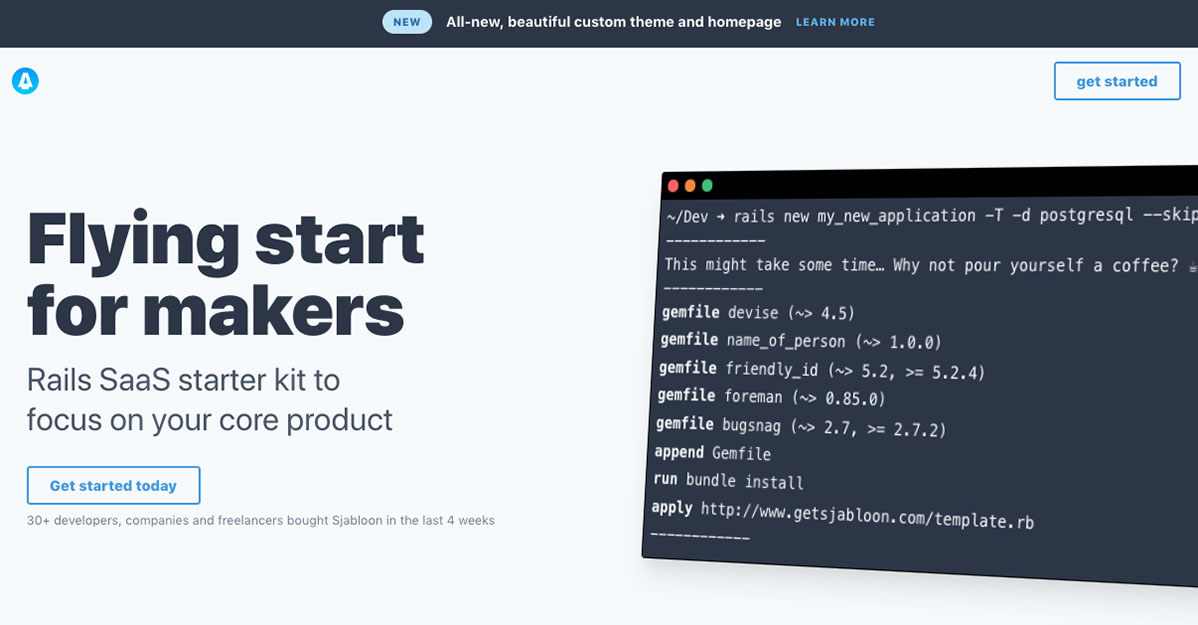
Task: Click the 'apply http://www.getsjabloon.com/template.rb' line
Action: pyautogui.click(x=842, y=515)
